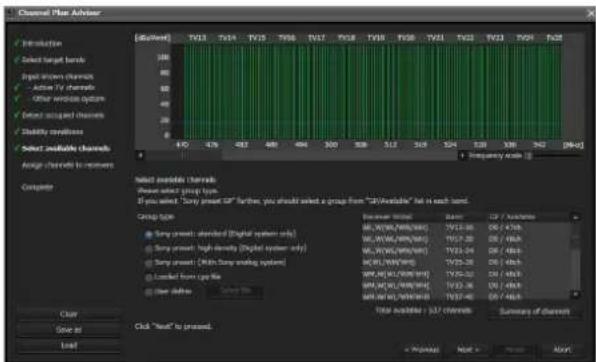
Task: Select the TV37-40 band row
Action: pos(466,296)
